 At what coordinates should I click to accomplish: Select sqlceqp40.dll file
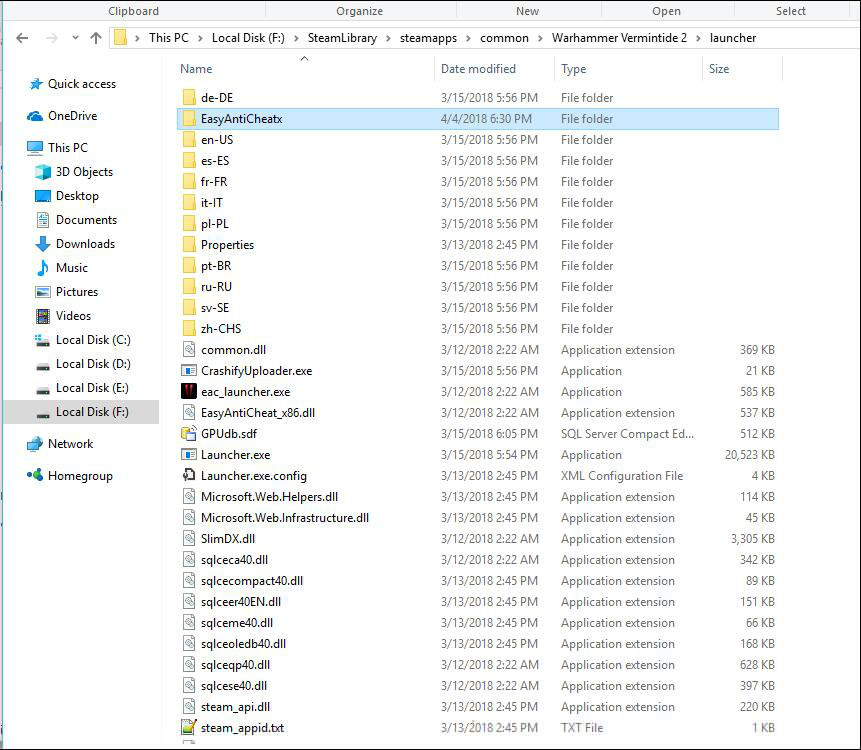pyautogui.click(x=478, y=665)
